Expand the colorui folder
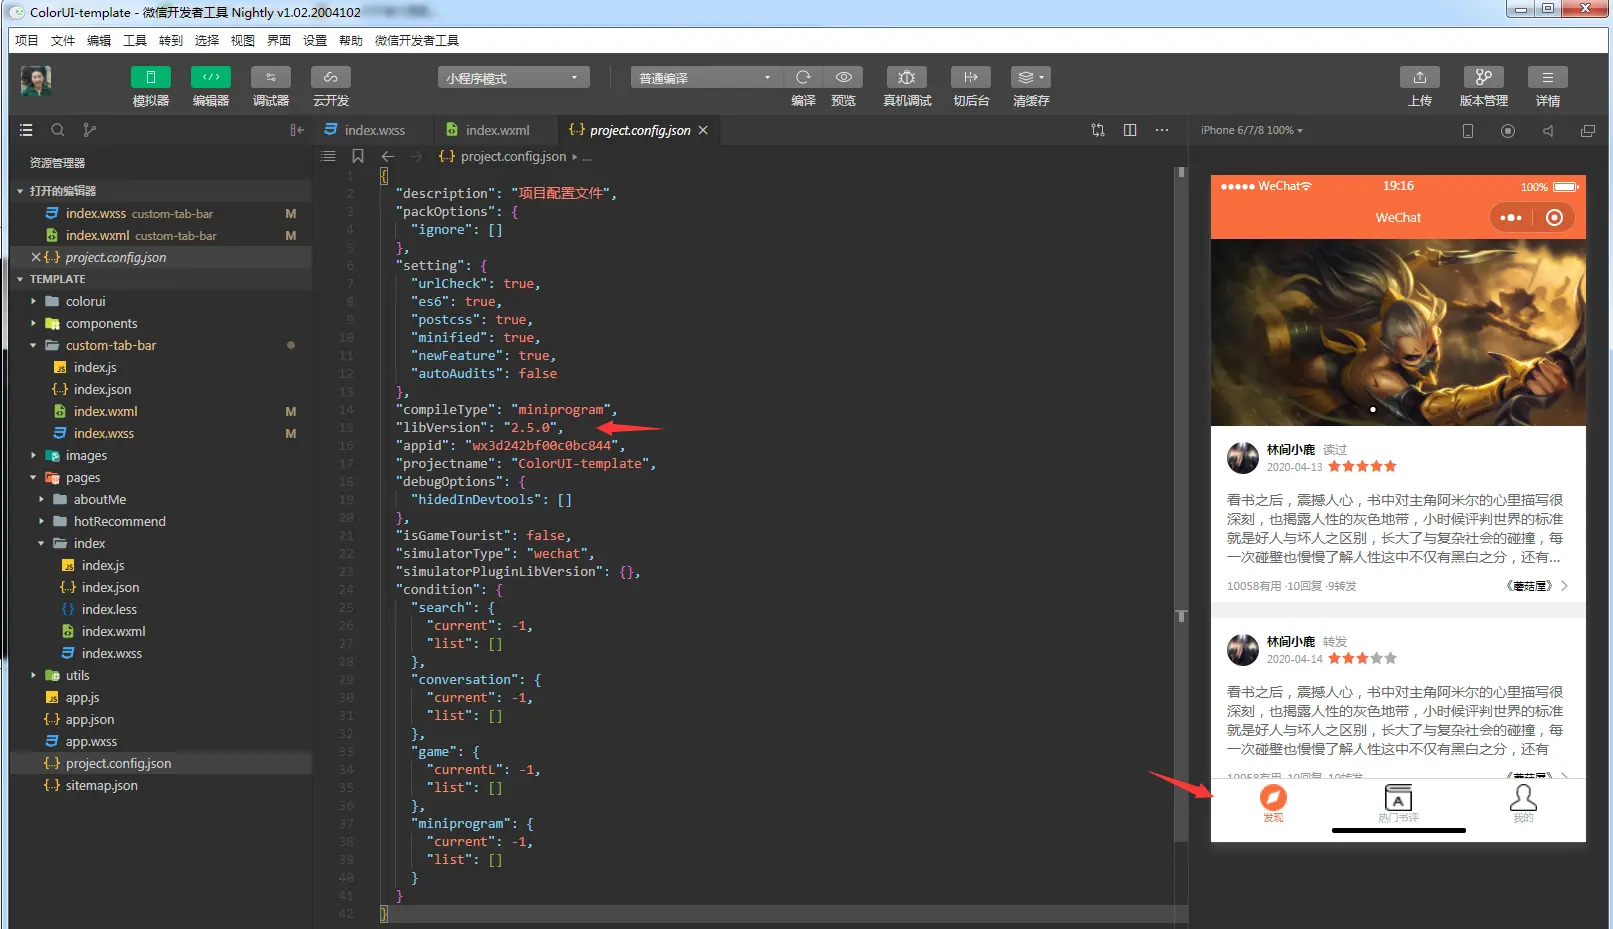 tap(160, 301)
